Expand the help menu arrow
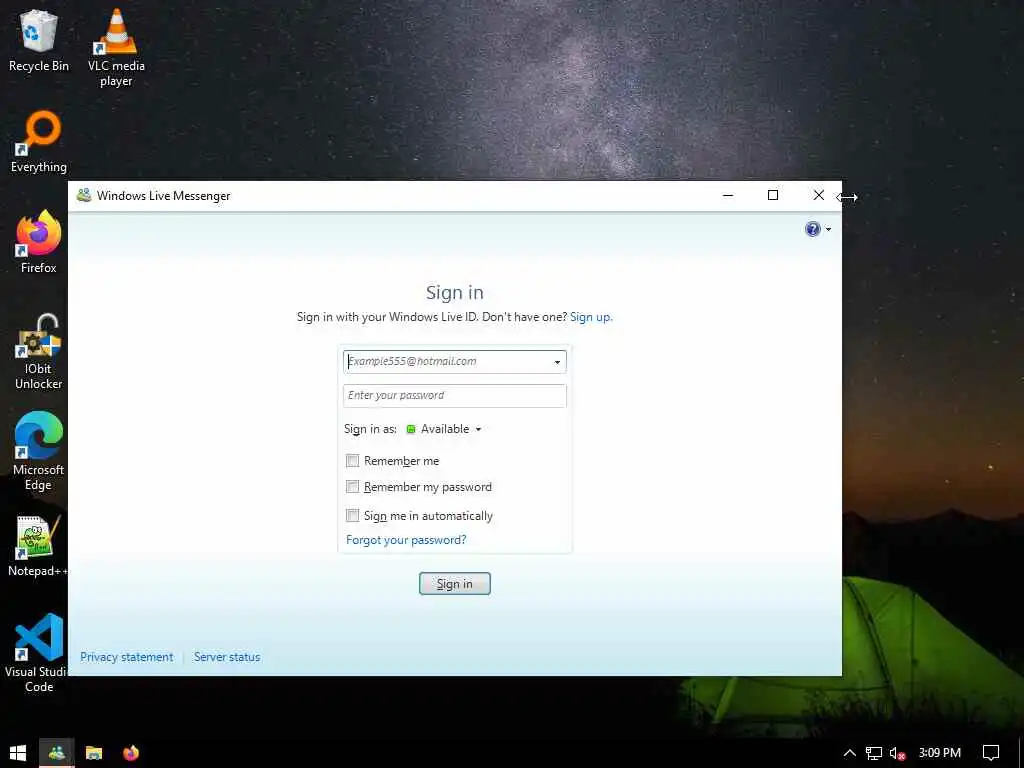This screenshot has height=768, width=1024. tap(828, 229)
